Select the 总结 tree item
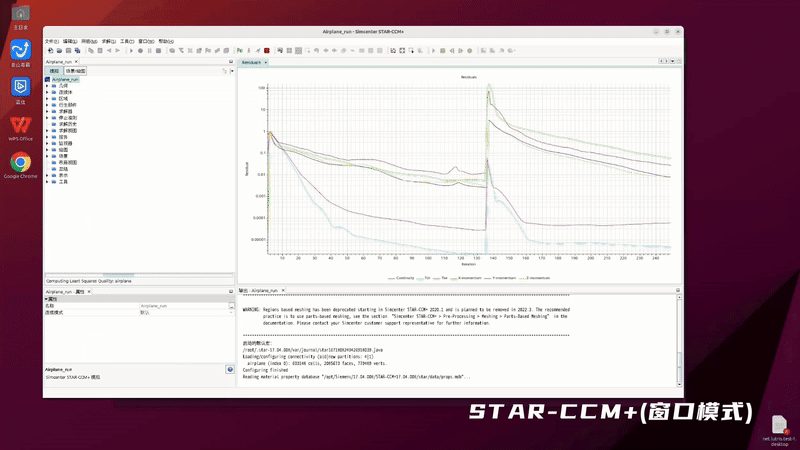The width and height of the screenshot is (800, 450). click(63, 169)
